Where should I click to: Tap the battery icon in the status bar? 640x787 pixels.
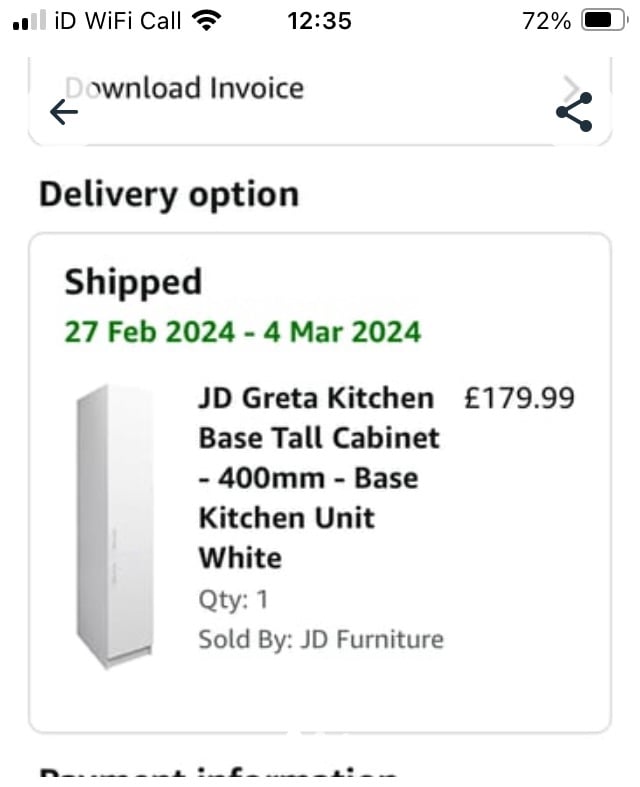604,21
